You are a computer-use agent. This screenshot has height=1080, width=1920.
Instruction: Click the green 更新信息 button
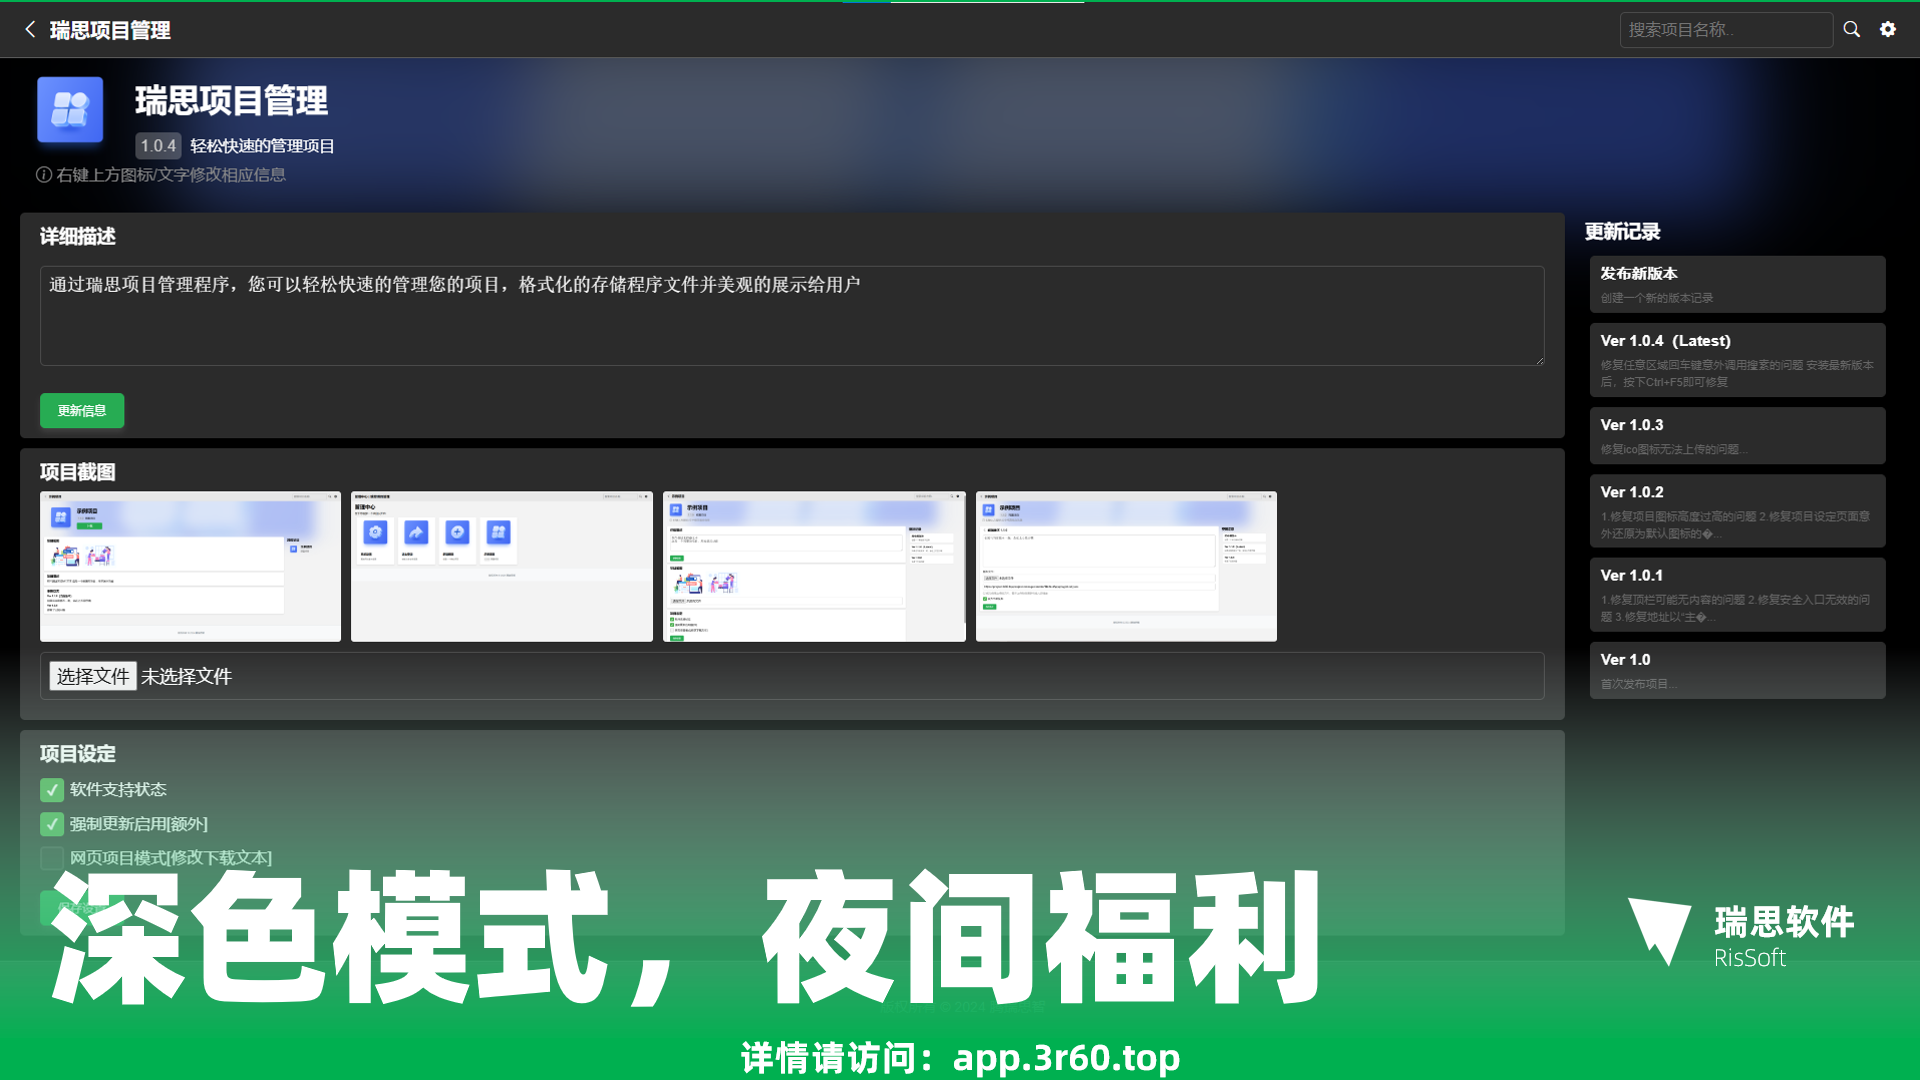pyautogui.click(x=82, y=411)
